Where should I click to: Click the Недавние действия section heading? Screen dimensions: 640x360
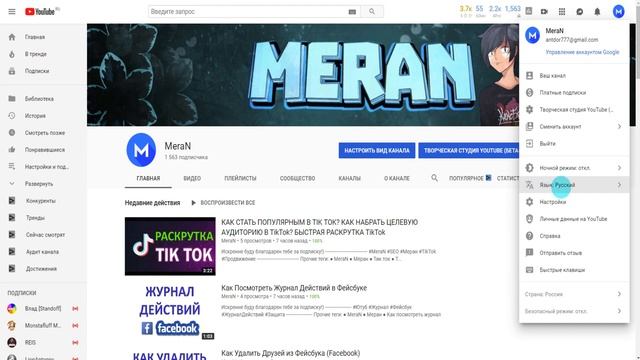152,202
